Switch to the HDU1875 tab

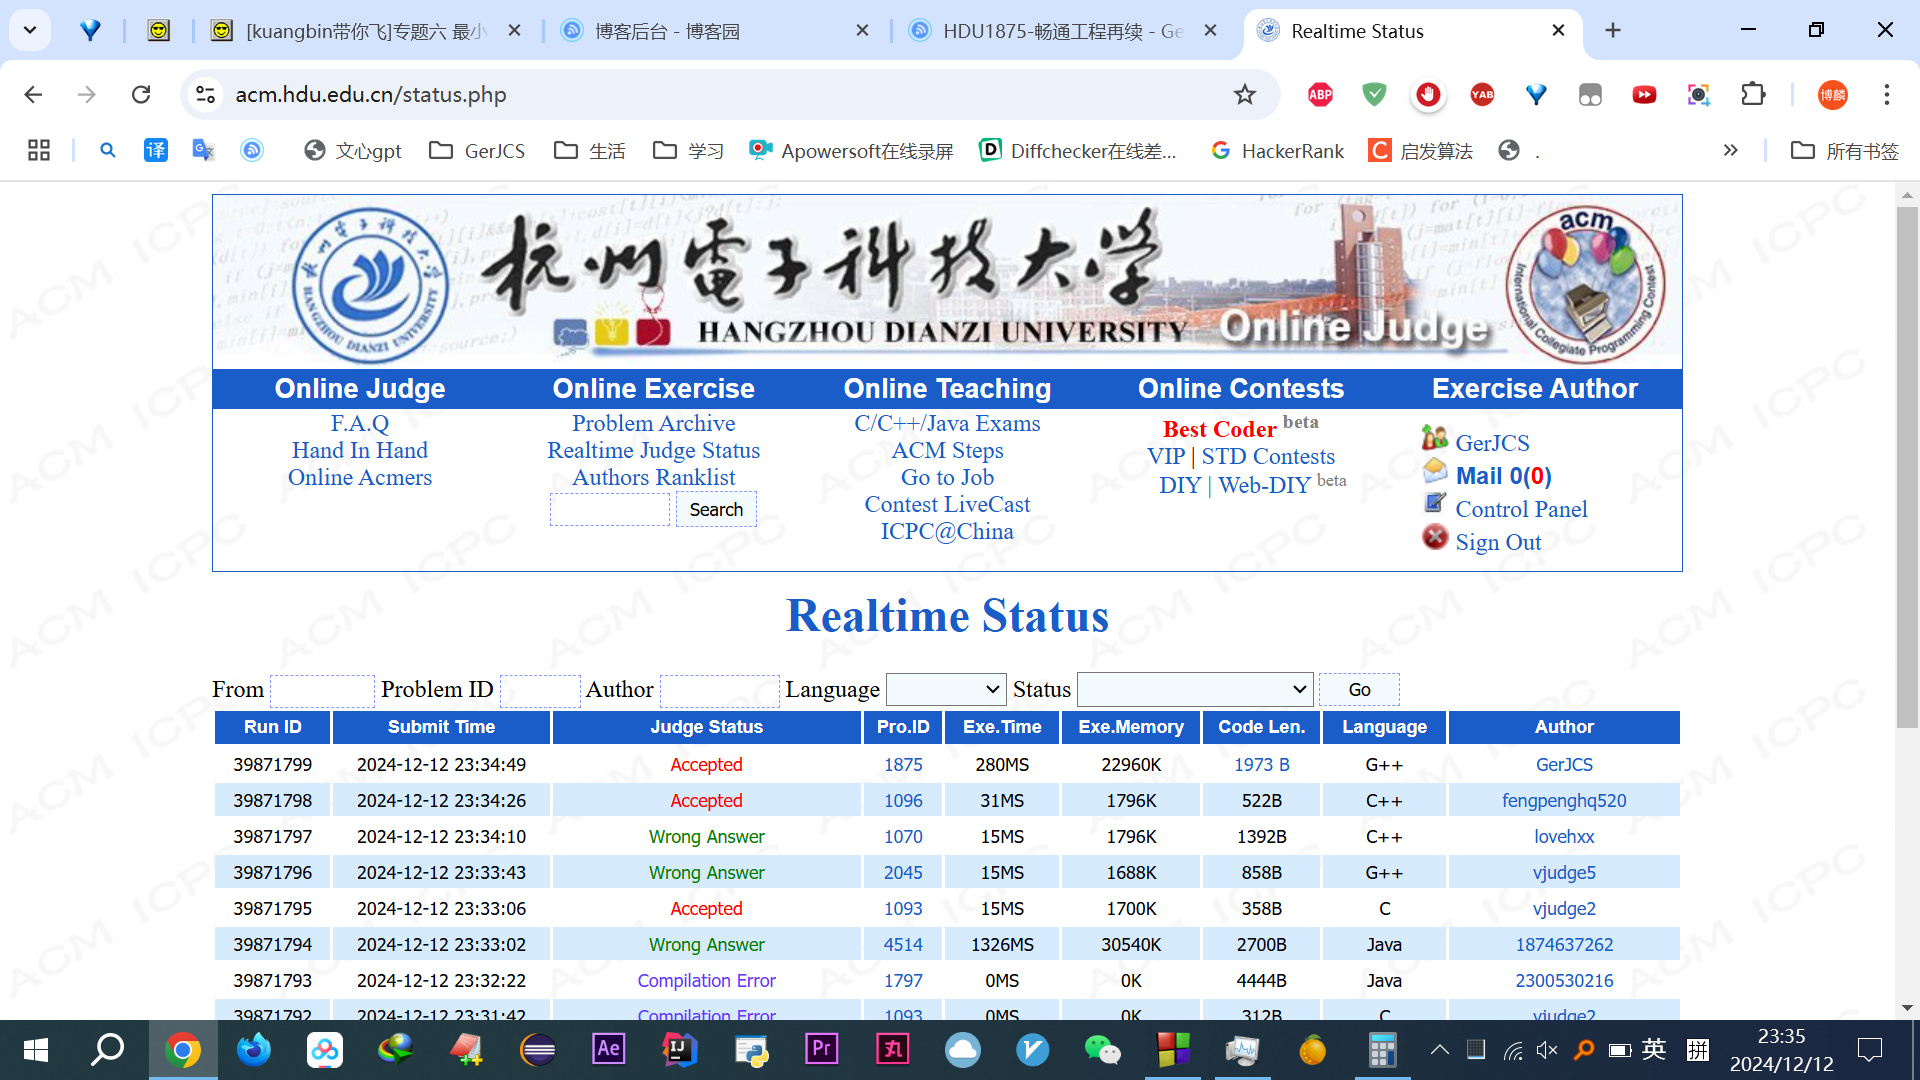pyautogui.click(x=1060, y=31)
